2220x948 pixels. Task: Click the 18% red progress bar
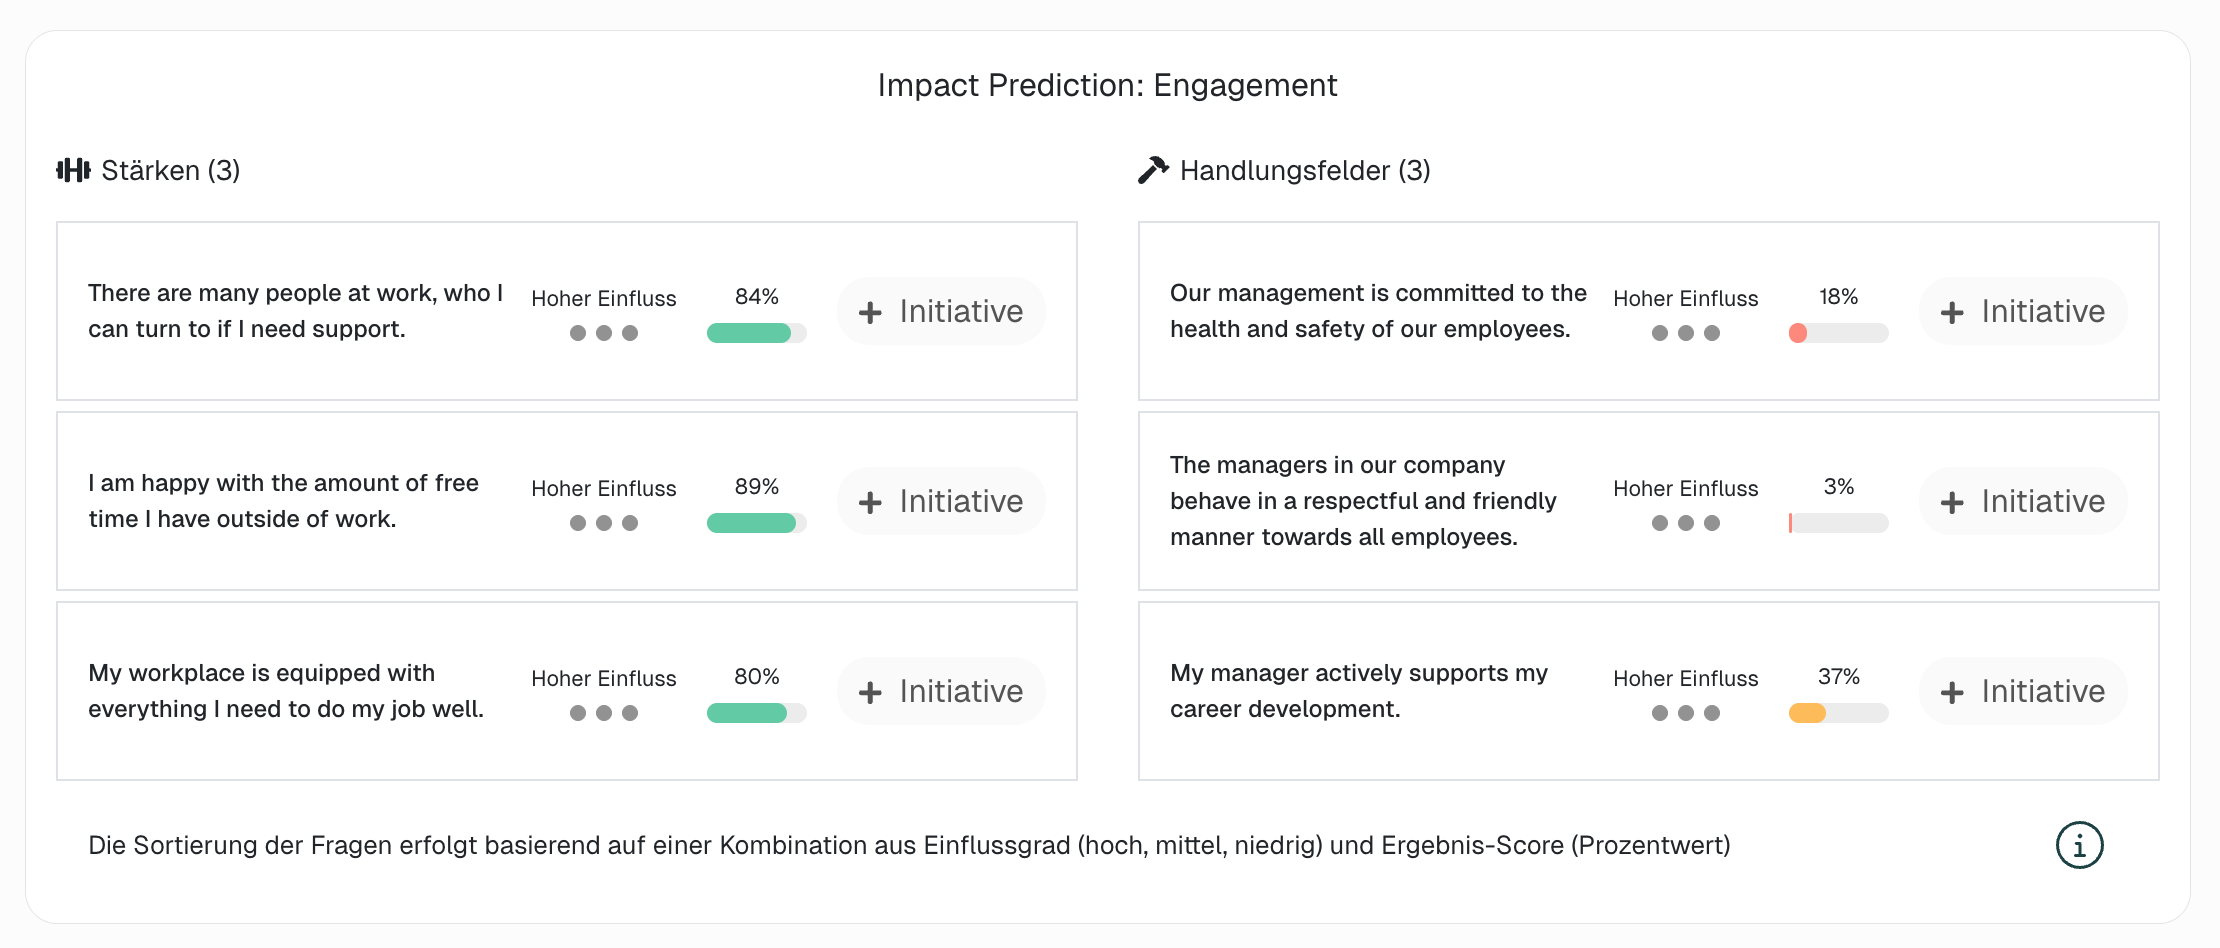1838,333
